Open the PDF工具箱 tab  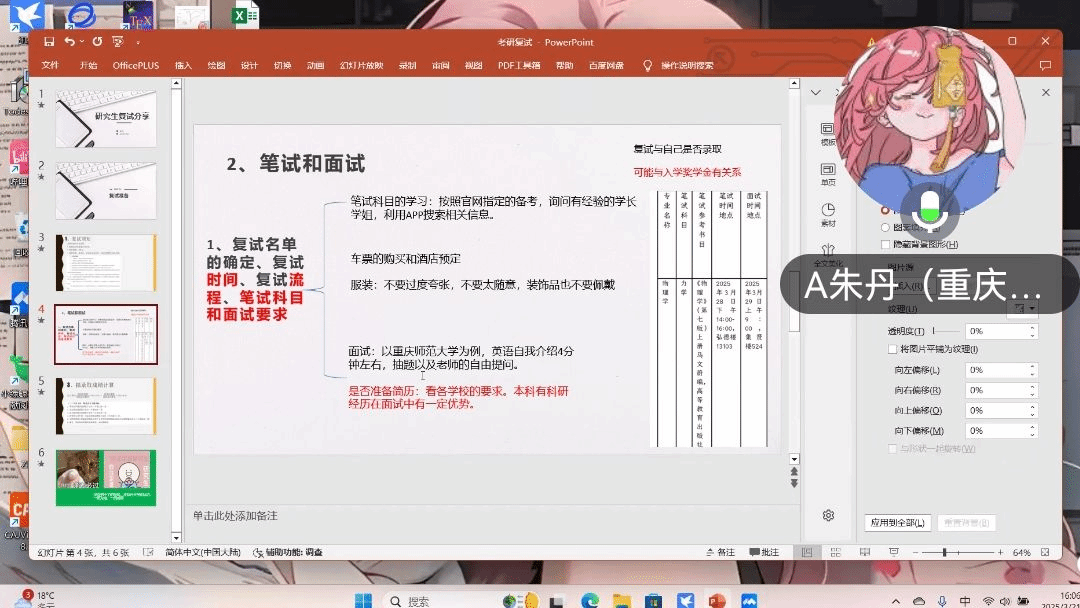pos(519,65)
